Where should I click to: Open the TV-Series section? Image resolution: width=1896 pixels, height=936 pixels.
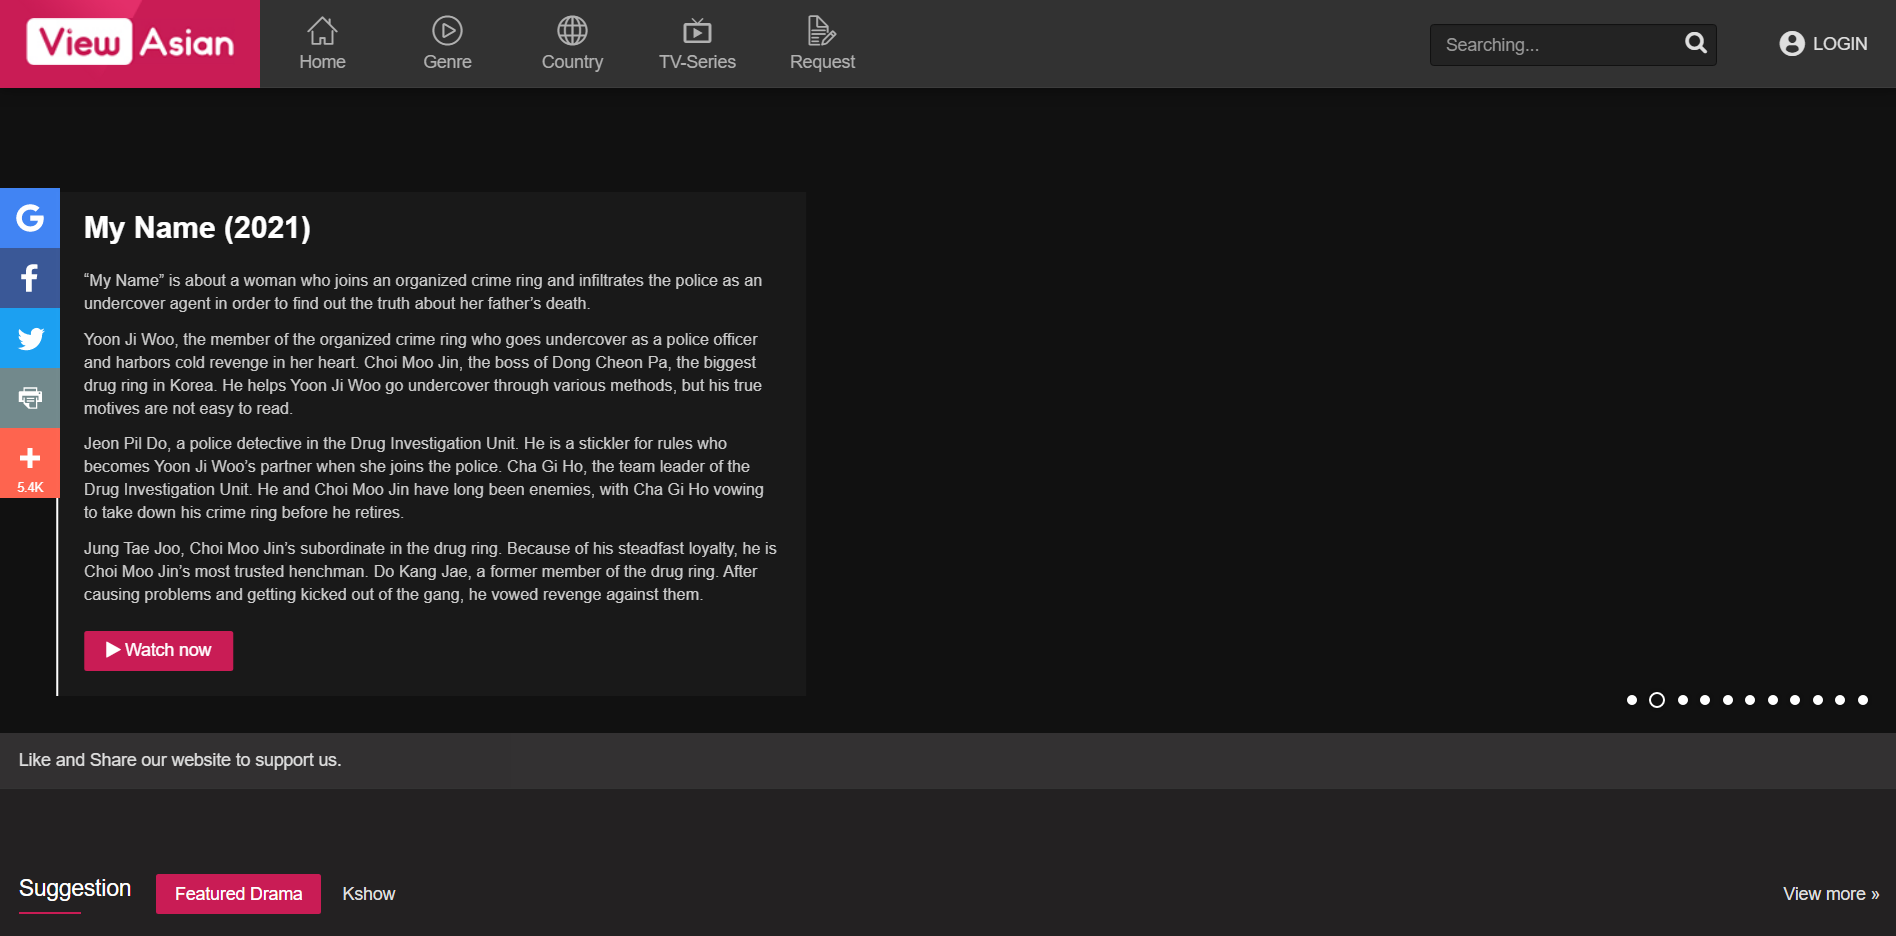pos(697,44)
